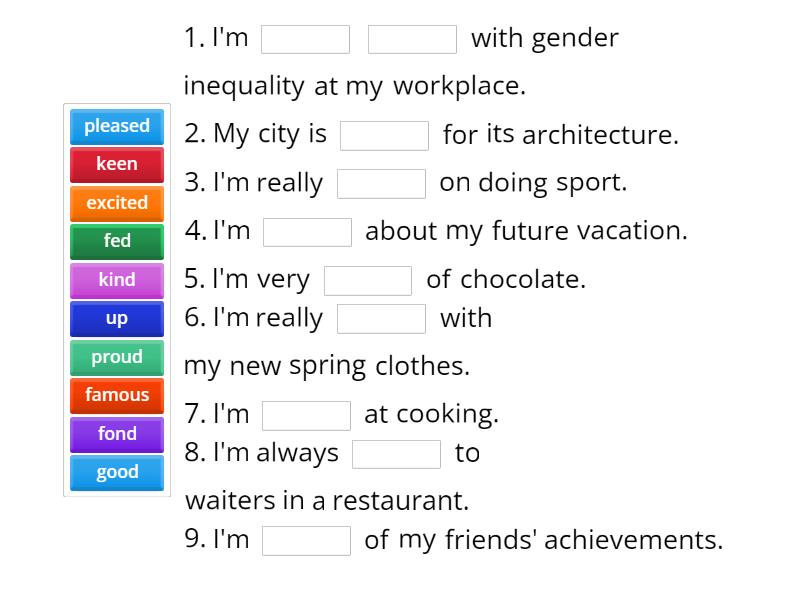
Task: Click the blank before "of chocolate"
Action: pos(368,279)
